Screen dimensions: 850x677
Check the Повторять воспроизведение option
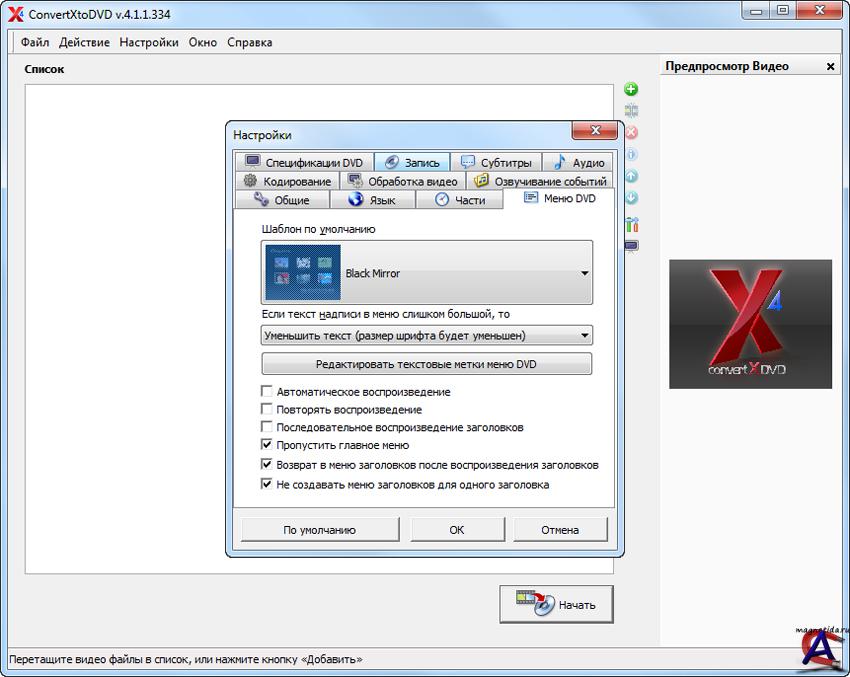[267, 410]
